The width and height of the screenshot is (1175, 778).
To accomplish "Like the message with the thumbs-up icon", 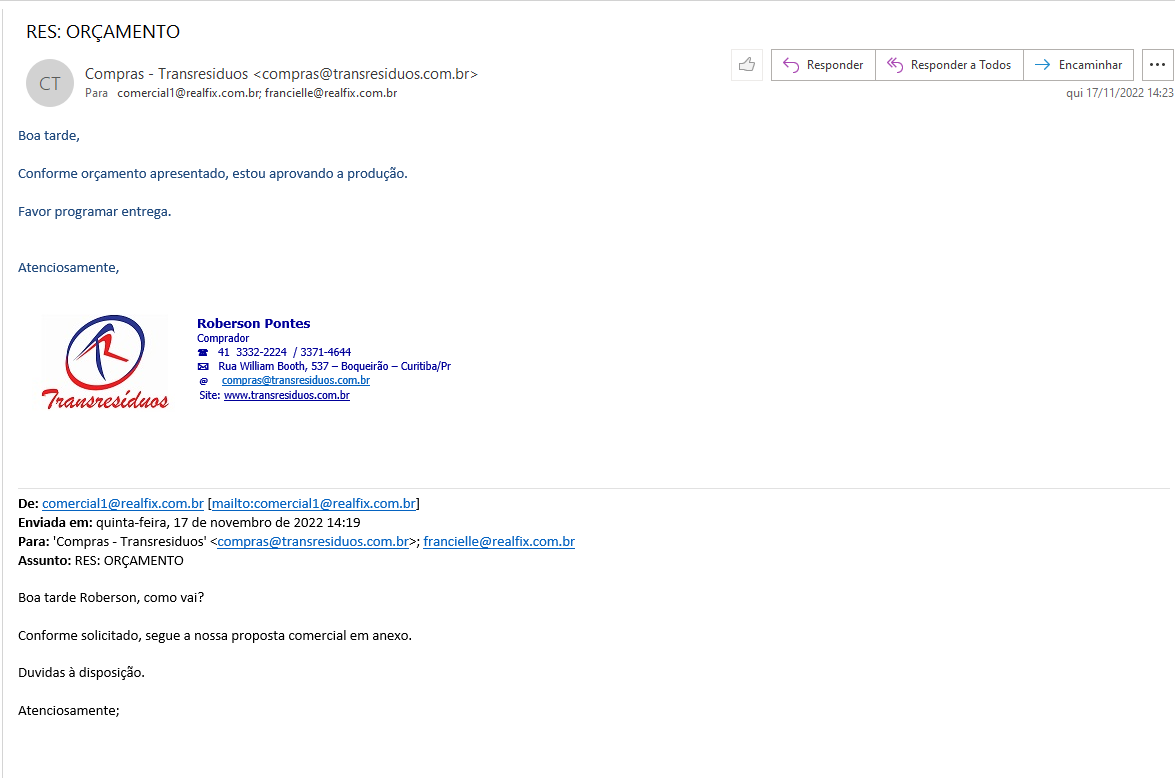I will click(x=747, y=65).
